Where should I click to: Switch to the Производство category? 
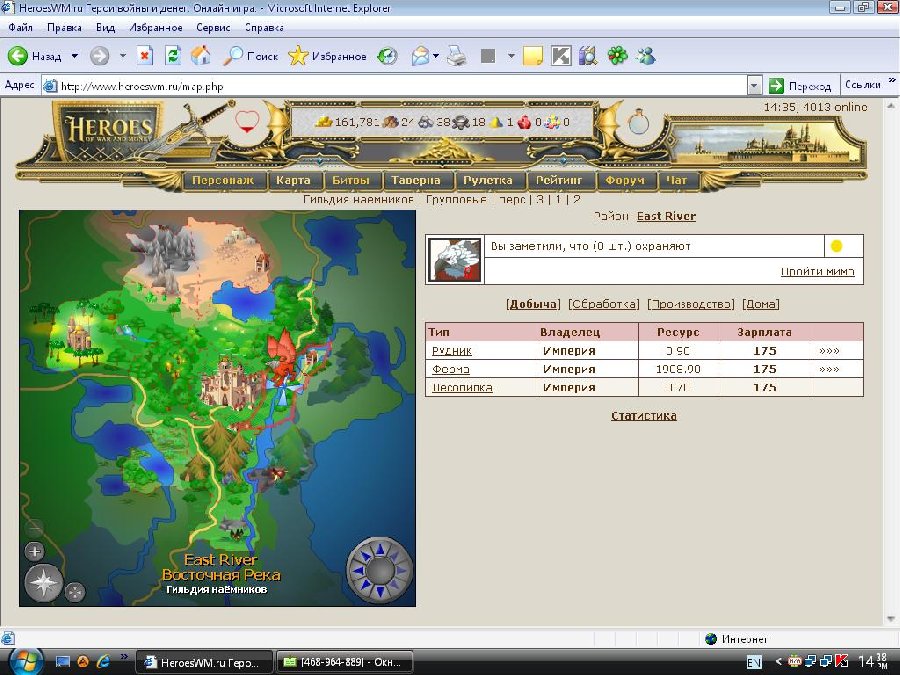[690, 304]
